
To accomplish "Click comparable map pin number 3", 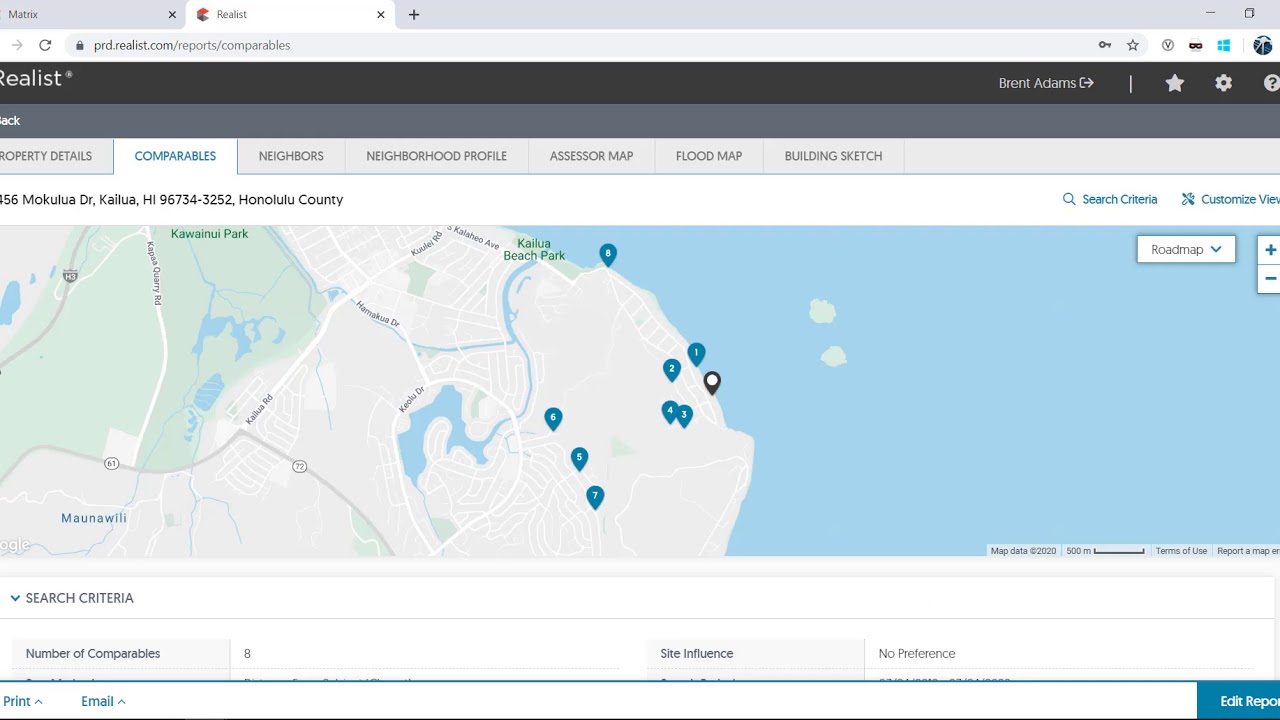I will pos(684,416).
